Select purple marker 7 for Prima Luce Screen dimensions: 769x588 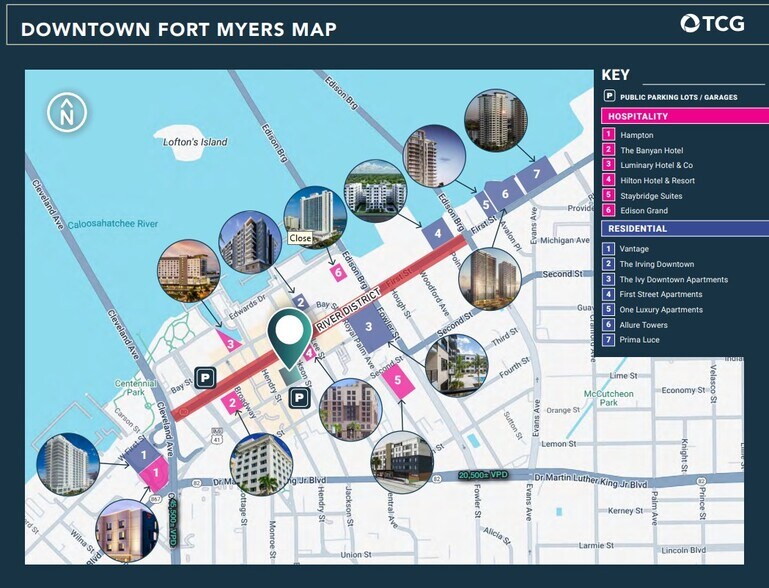tap(537, 174)
